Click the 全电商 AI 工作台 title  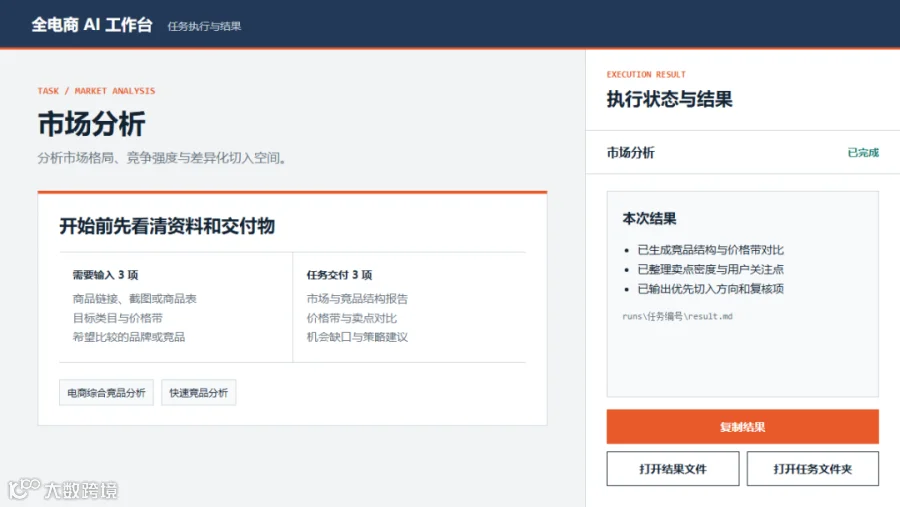[x=92, y=25]
